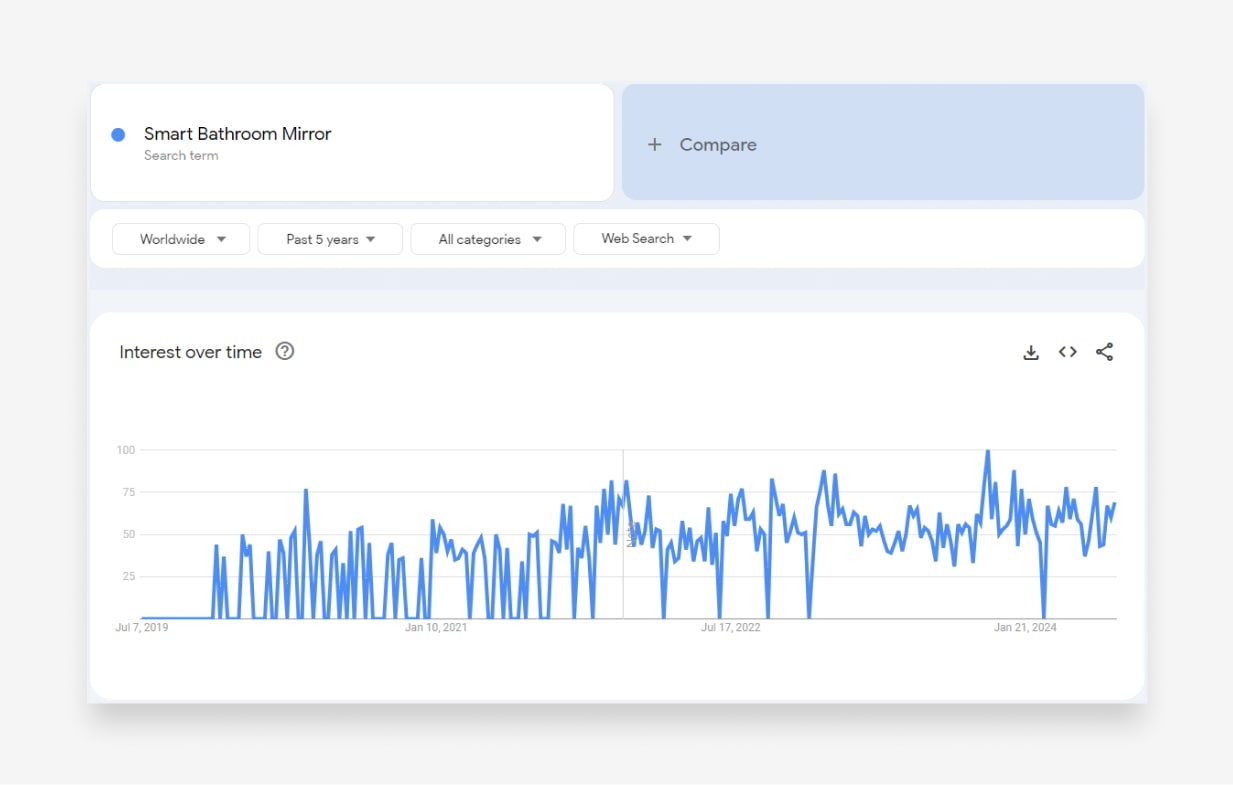Viewport: 1233px width, 785px height.
Task: Click the Jul 7, 2019 axis label
Action: tap(142, 628)
